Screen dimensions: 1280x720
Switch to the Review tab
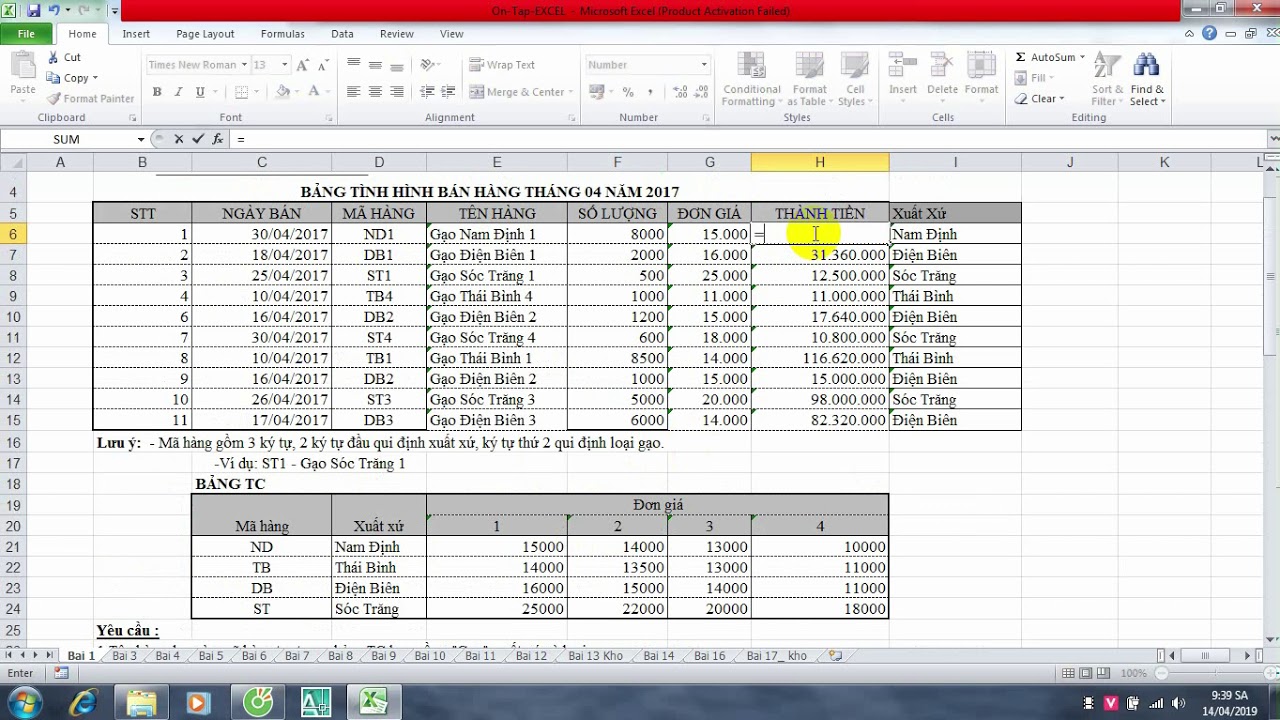coord(396,34)
